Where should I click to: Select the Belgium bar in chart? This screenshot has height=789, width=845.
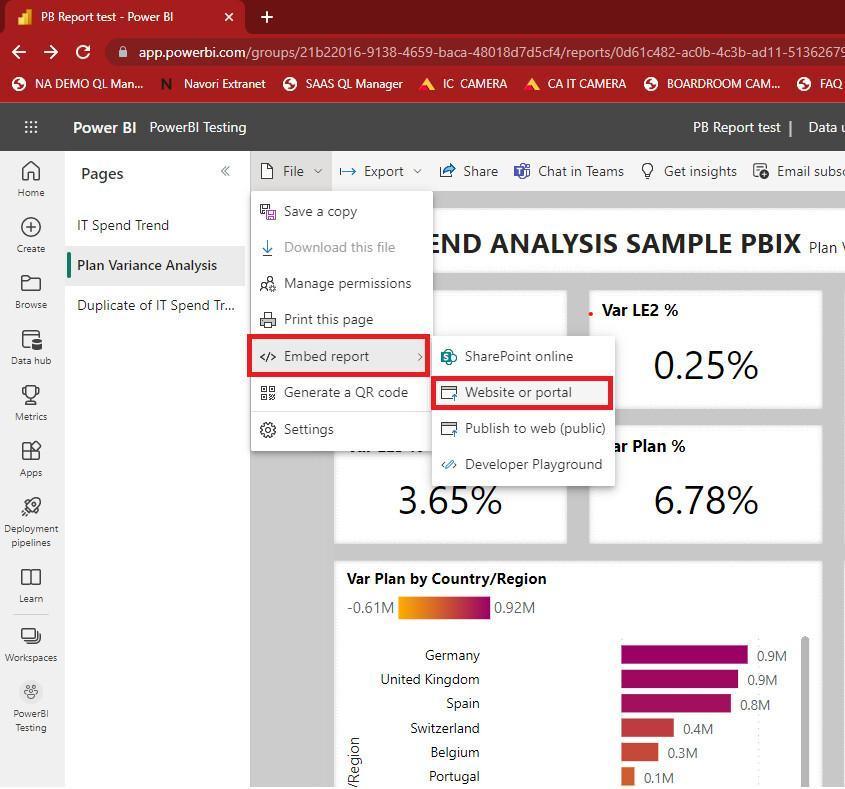640,752
